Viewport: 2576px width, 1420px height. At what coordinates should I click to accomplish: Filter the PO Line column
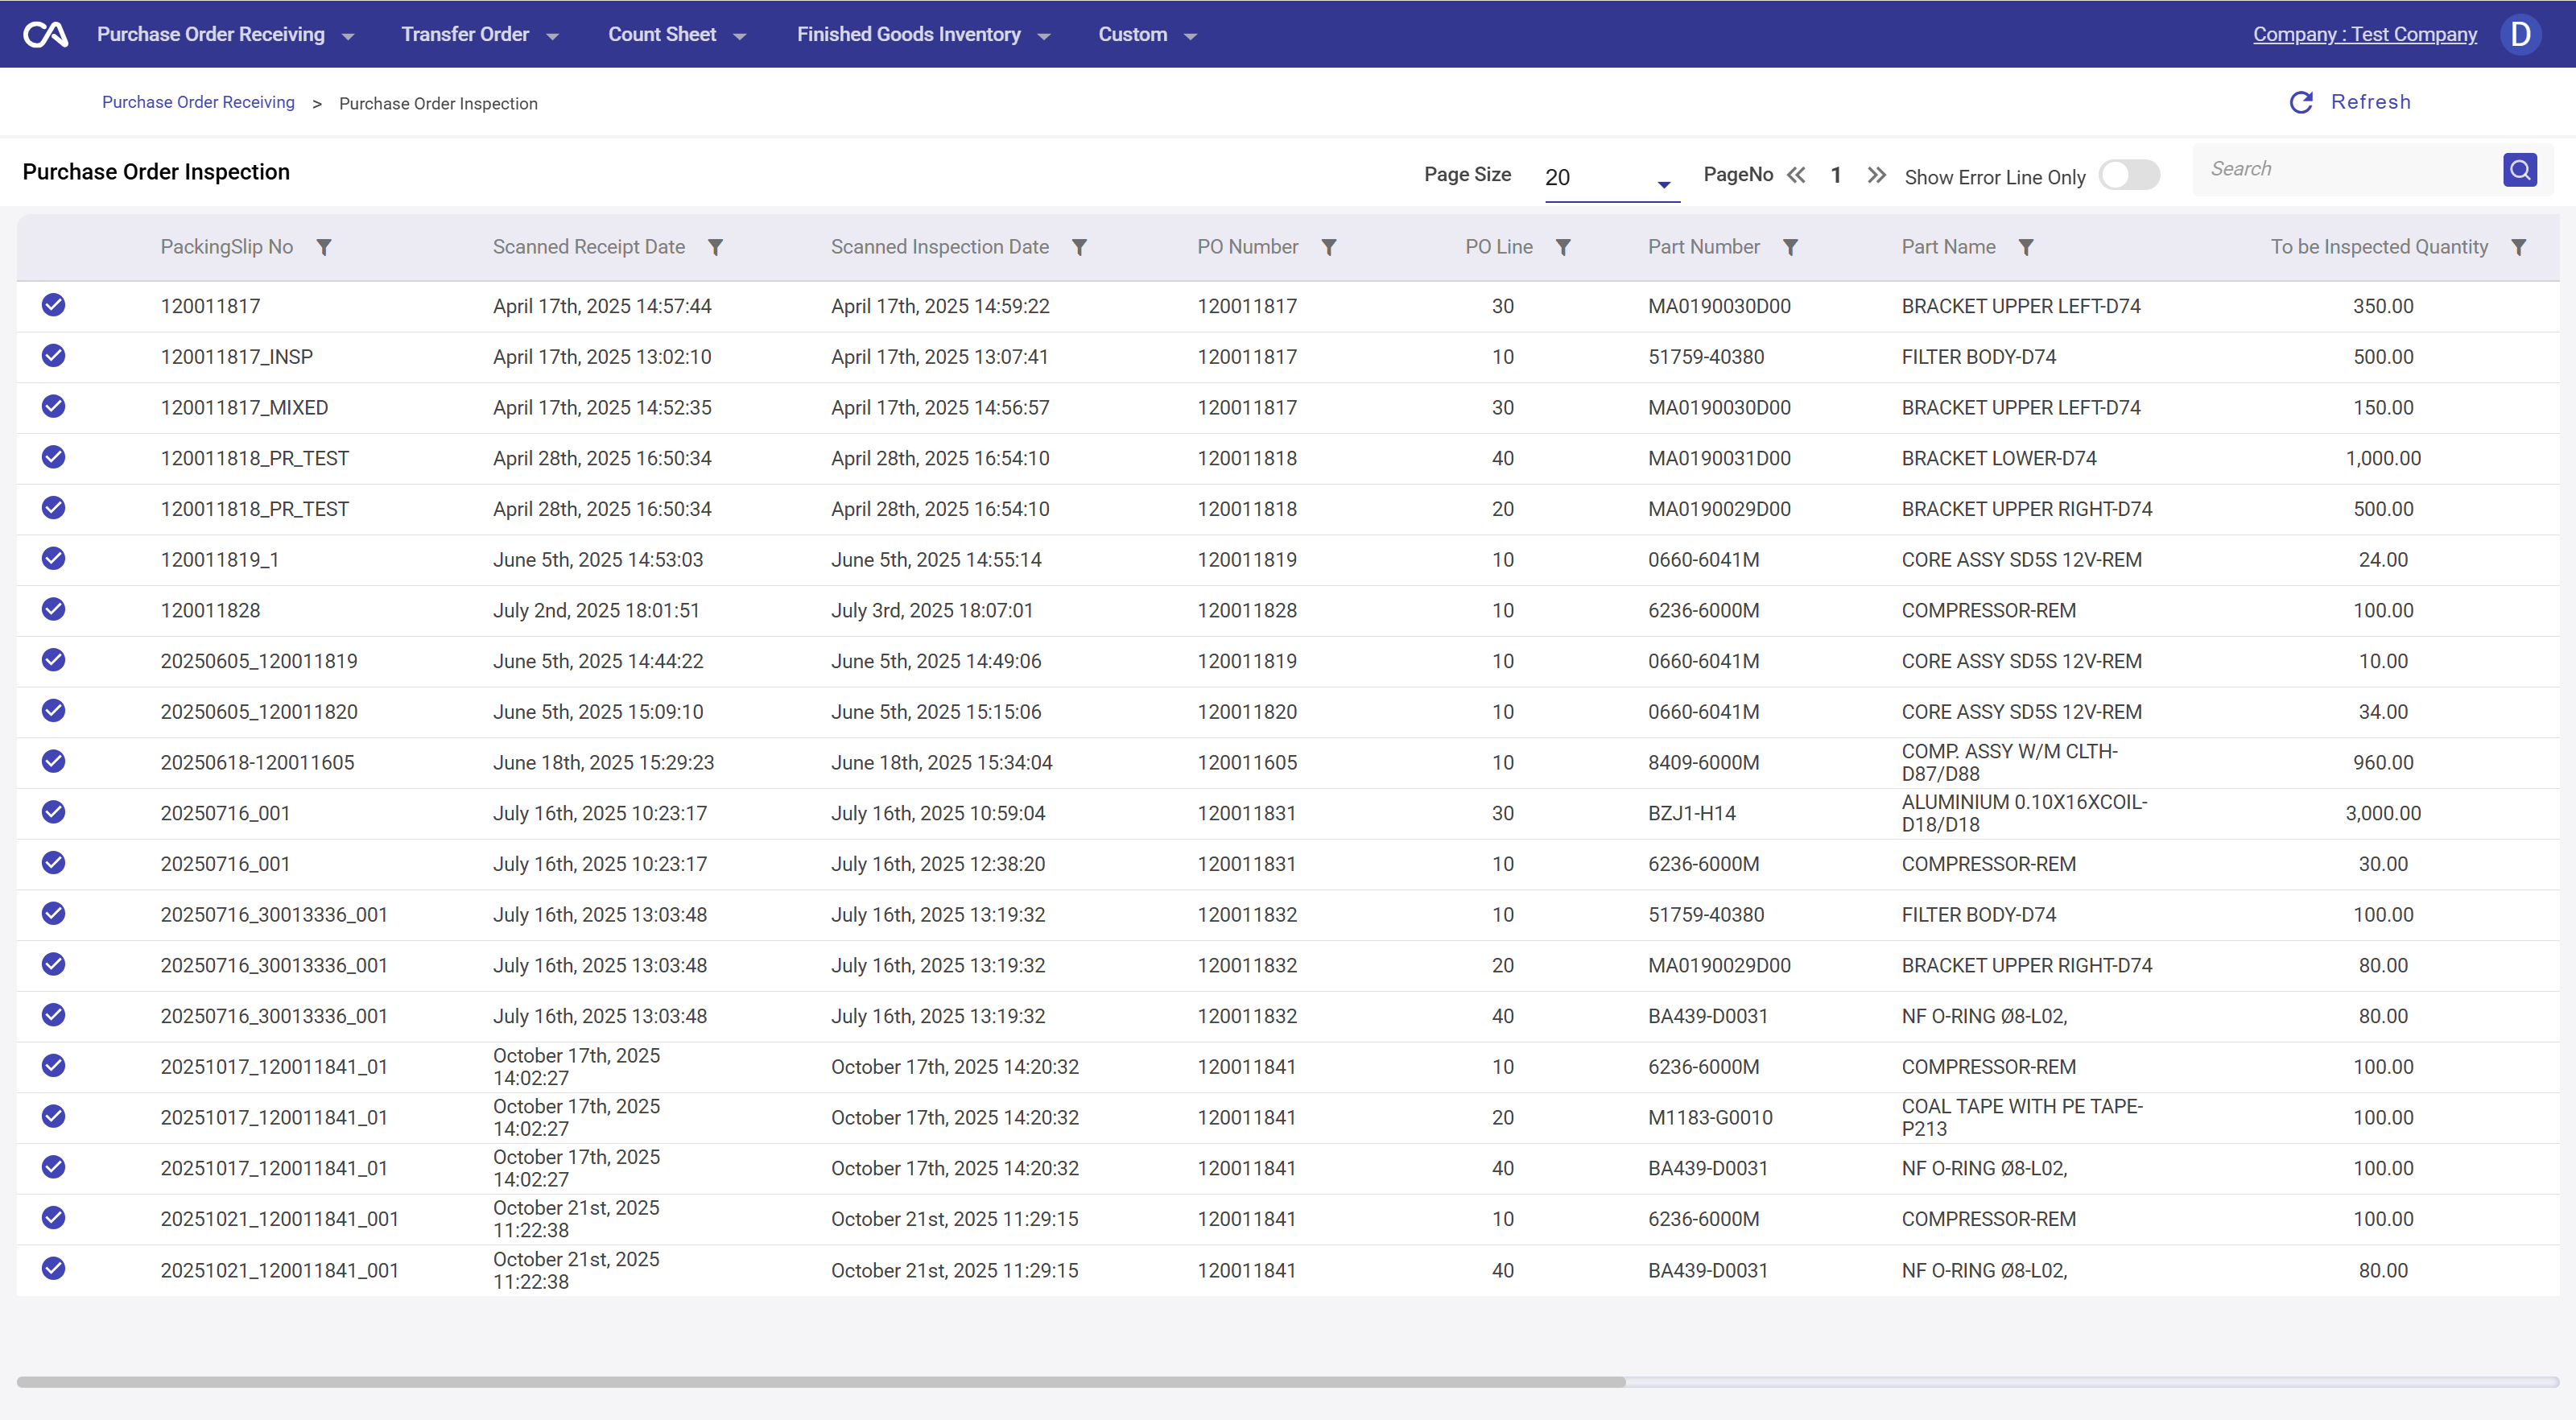coord(1563,247)
